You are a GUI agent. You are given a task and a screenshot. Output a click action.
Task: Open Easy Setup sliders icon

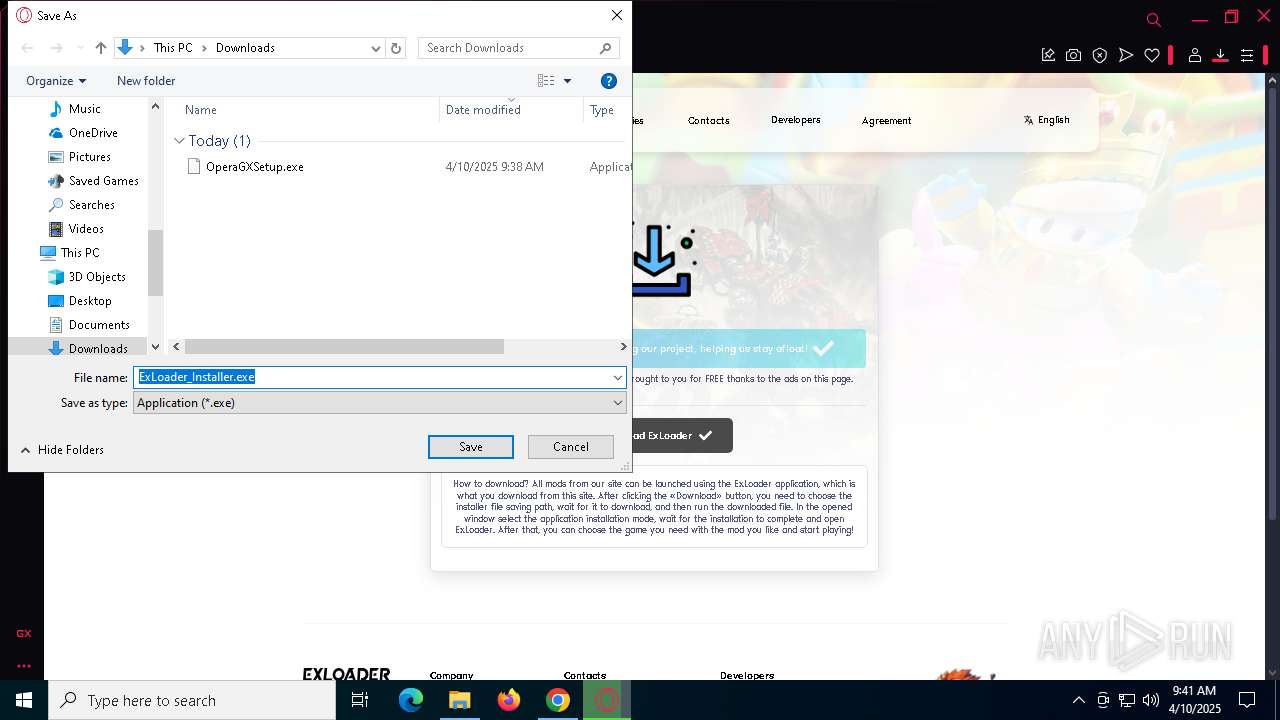1247,56
